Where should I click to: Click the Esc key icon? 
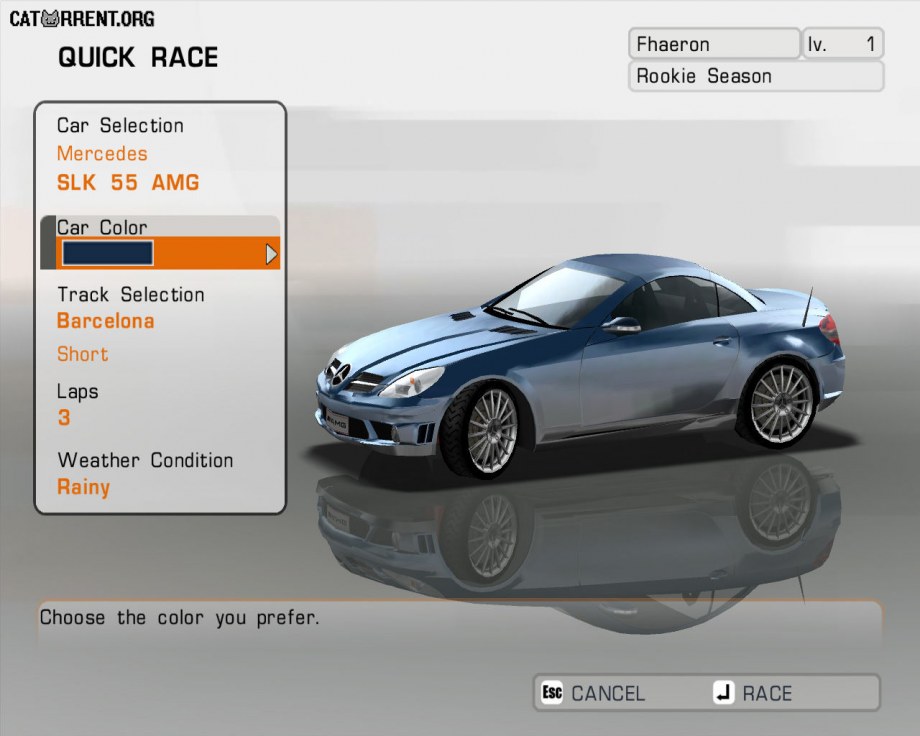[552, 693]
